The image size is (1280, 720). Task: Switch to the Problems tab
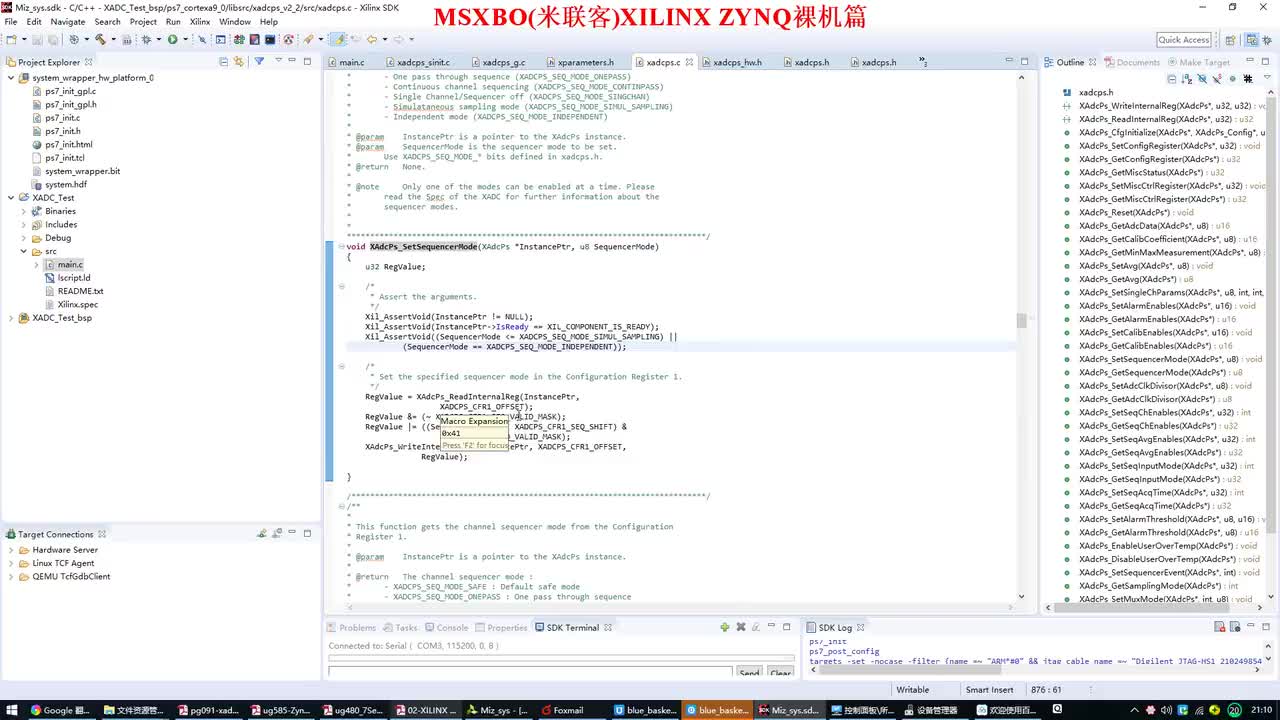pyautogui.click(x=350, y=628)
